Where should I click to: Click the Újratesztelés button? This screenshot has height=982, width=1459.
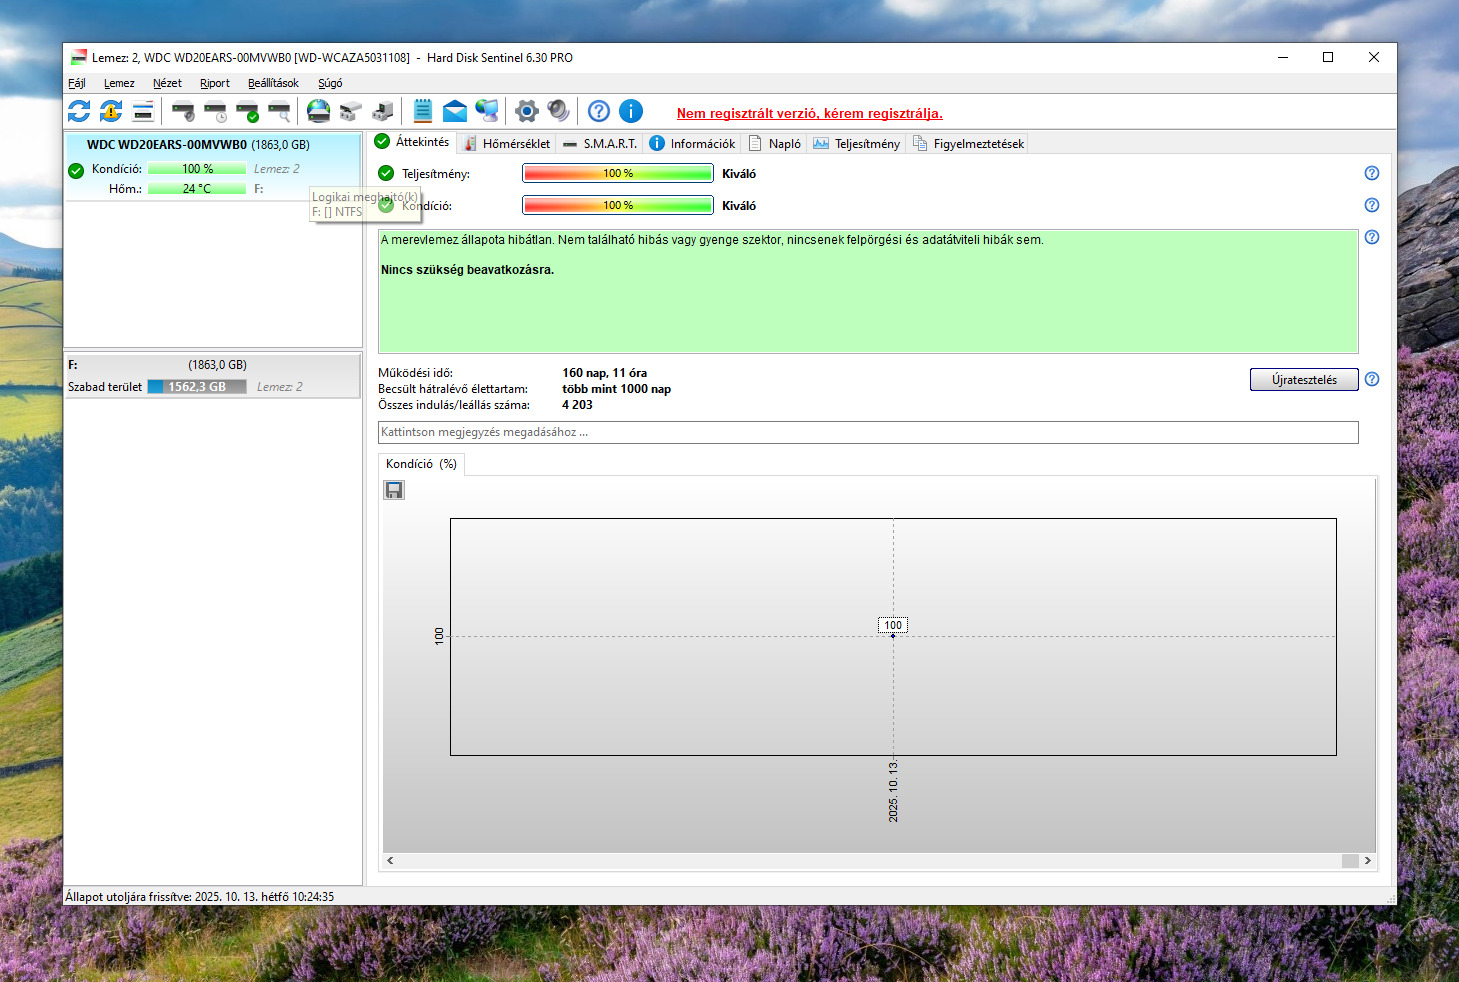click(1304, 380)
